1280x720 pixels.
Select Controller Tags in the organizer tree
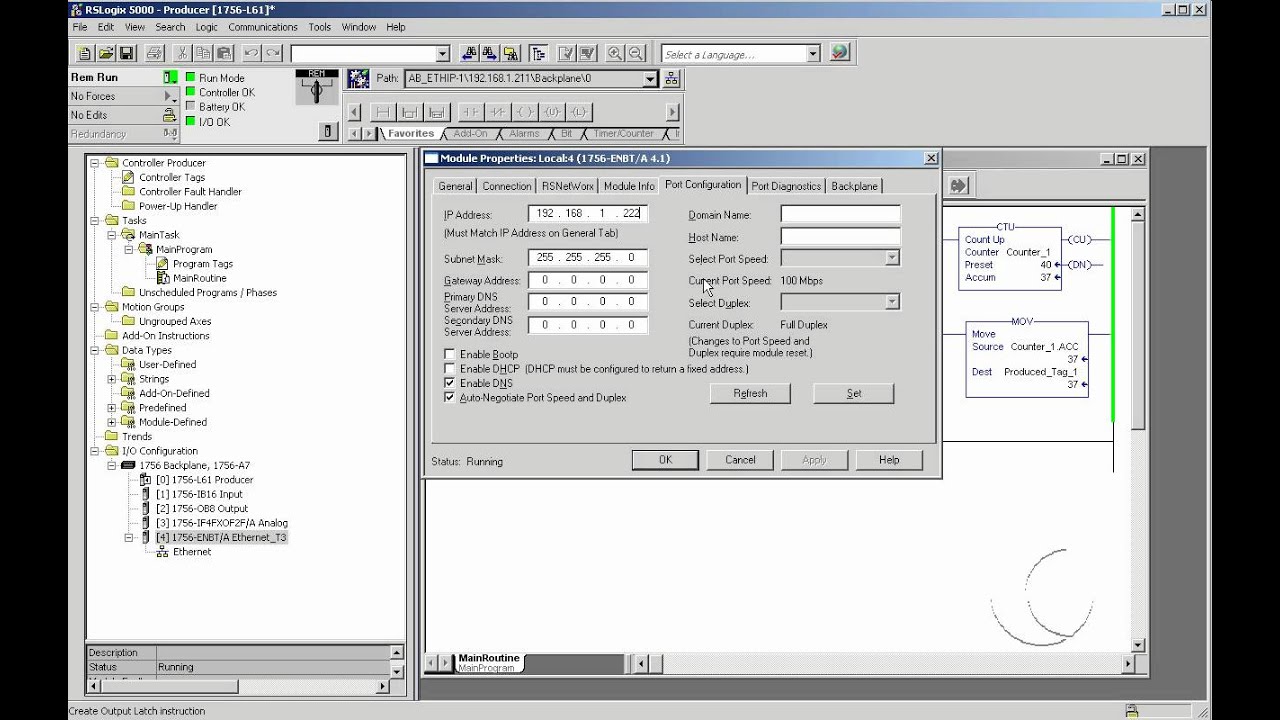172,178
